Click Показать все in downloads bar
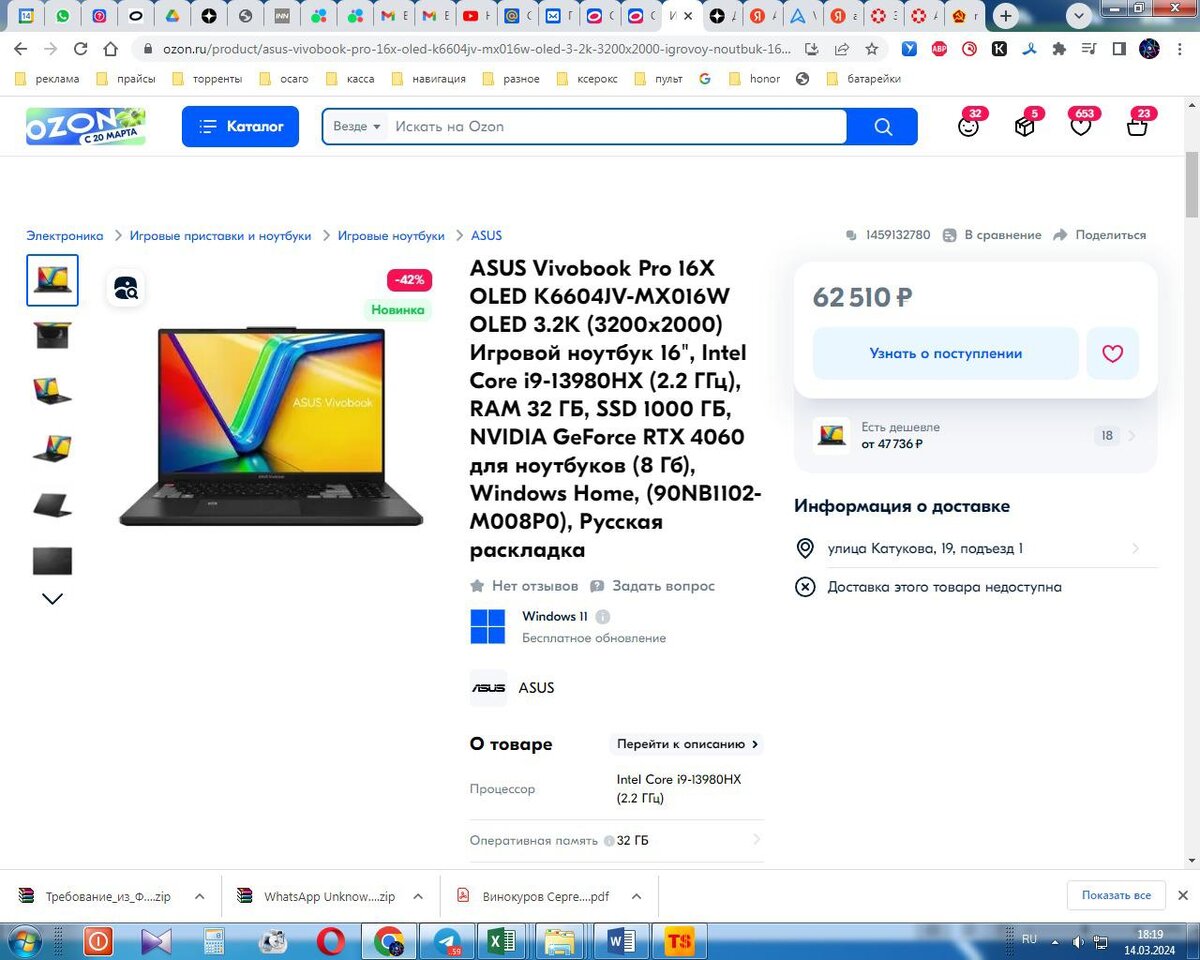This screenshot has height=960, width=1200. (1116, 896)
